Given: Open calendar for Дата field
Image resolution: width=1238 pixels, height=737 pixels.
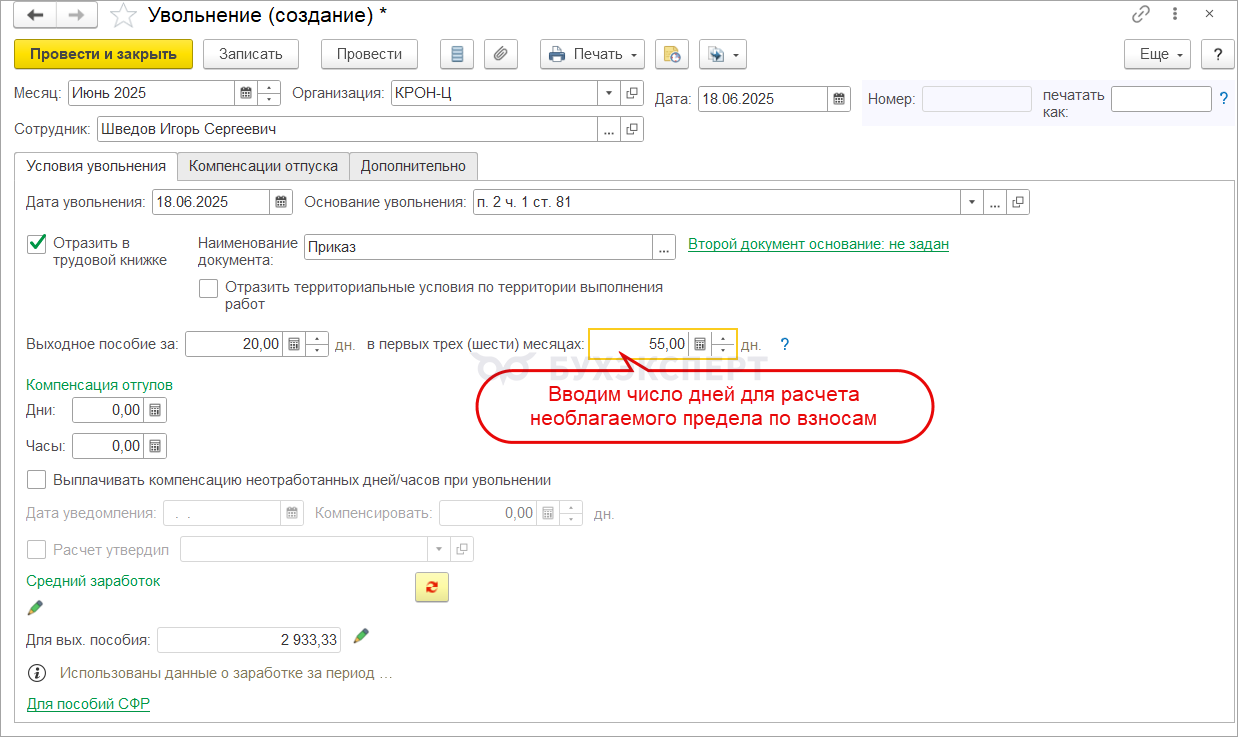Looking at the screenshot, I should coord(840,99).
